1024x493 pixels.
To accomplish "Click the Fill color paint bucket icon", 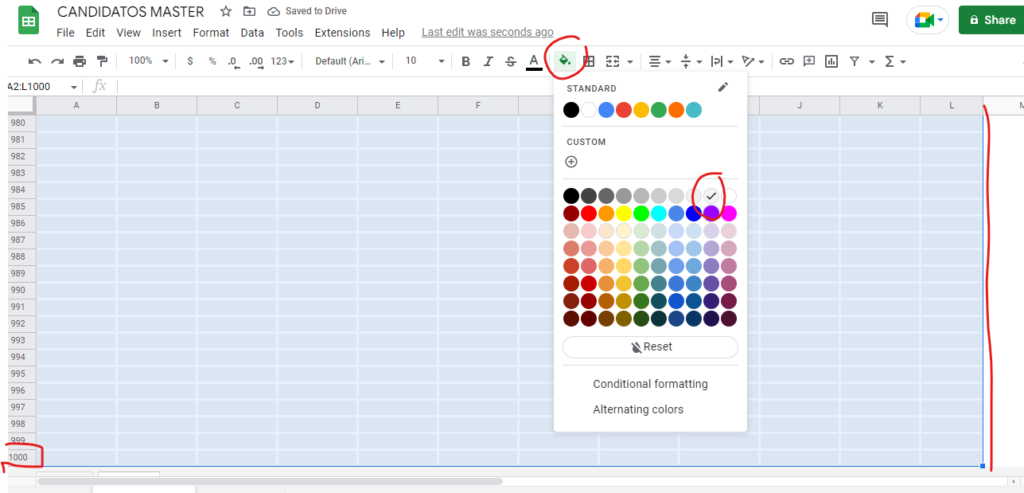I will point(564,61).
